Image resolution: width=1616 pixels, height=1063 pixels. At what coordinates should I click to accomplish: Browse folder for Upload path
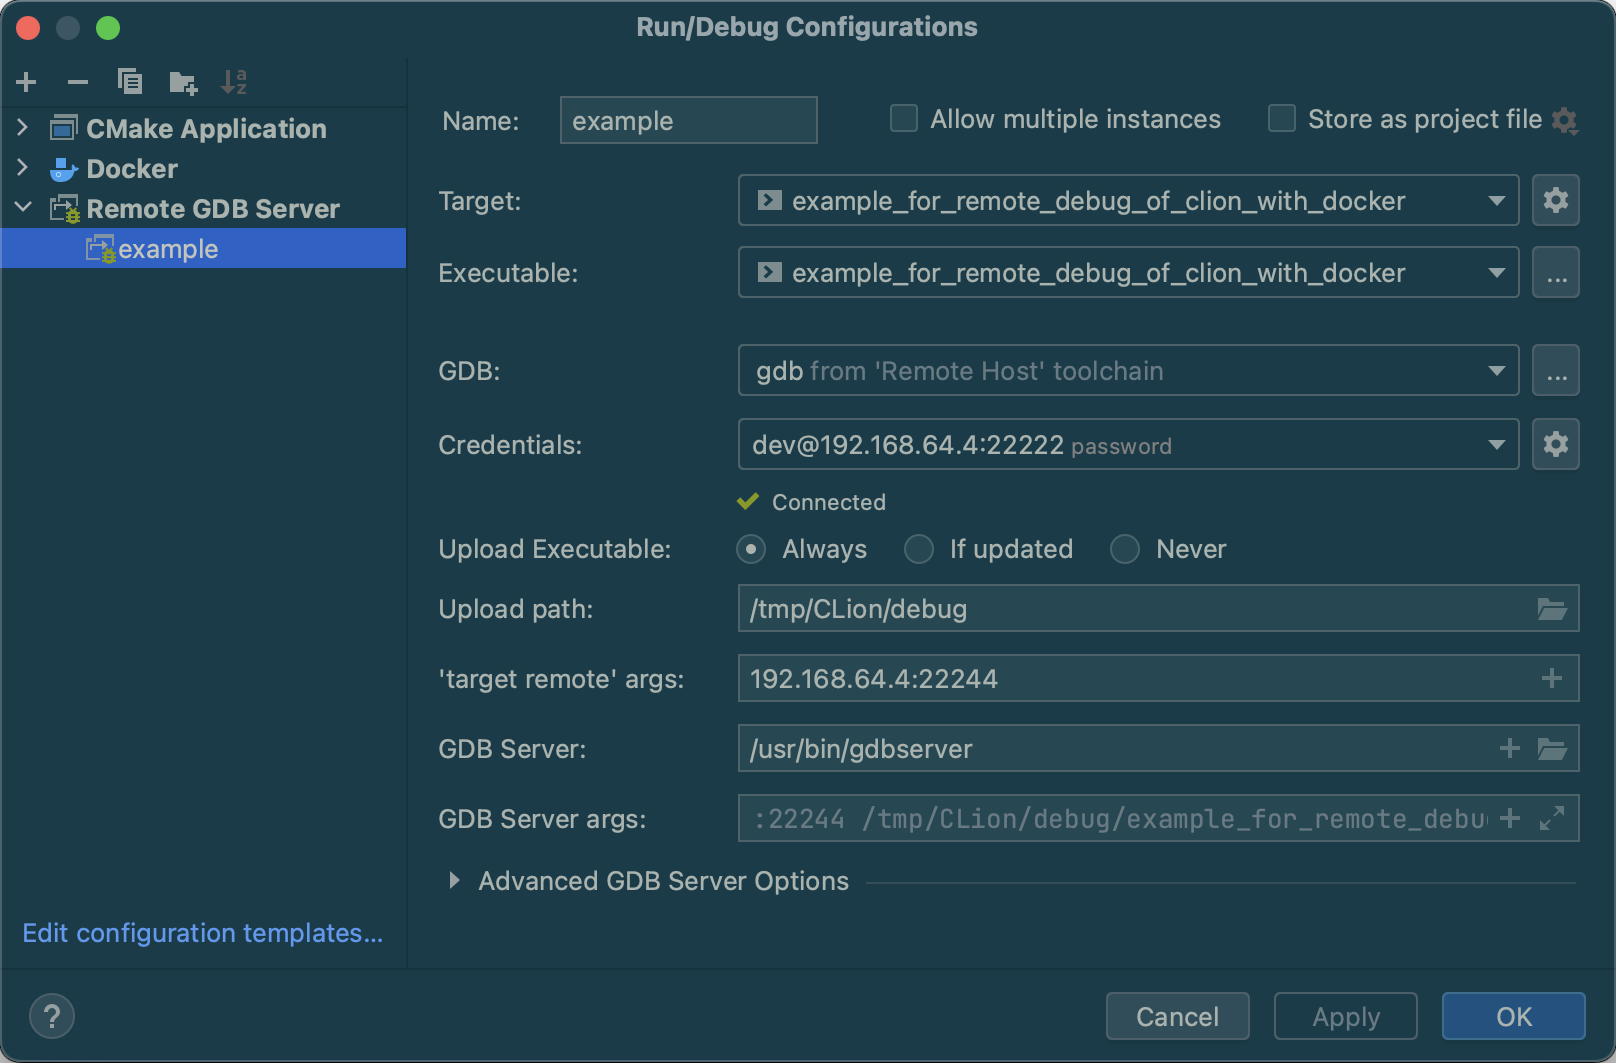coord(1552,609)
